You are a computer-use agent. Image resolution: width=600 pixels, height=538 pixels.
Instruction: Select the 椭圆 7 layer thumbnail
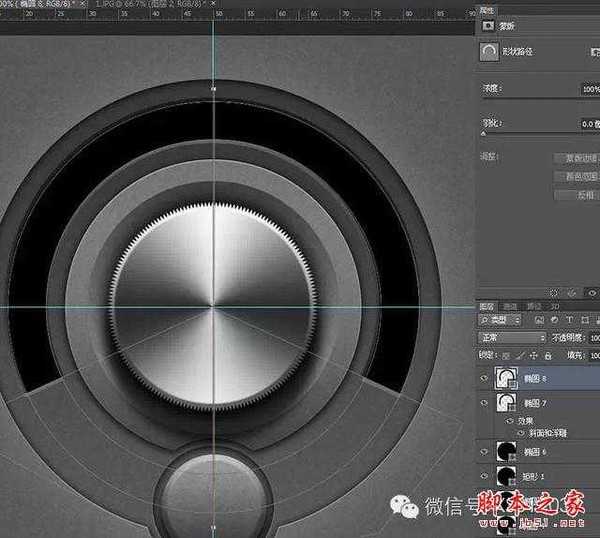point(506,403)
